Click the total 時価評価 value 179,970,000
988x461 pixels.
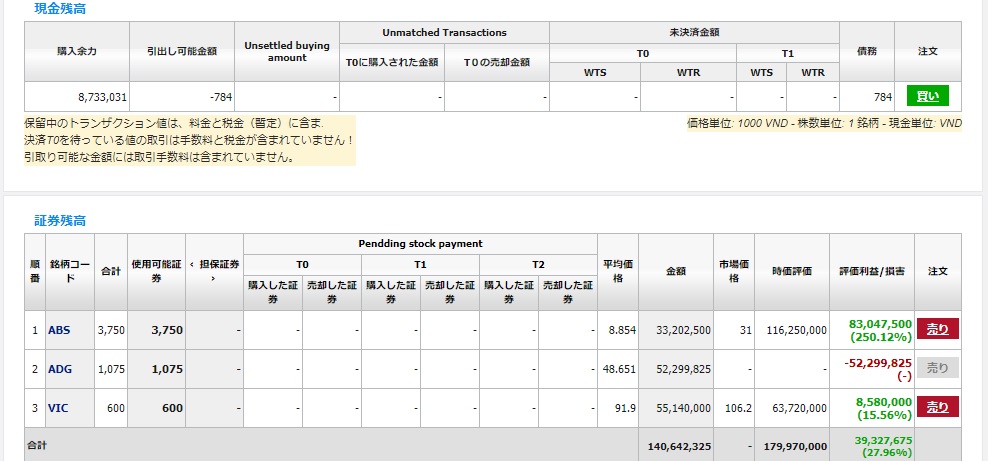[792, 446]
